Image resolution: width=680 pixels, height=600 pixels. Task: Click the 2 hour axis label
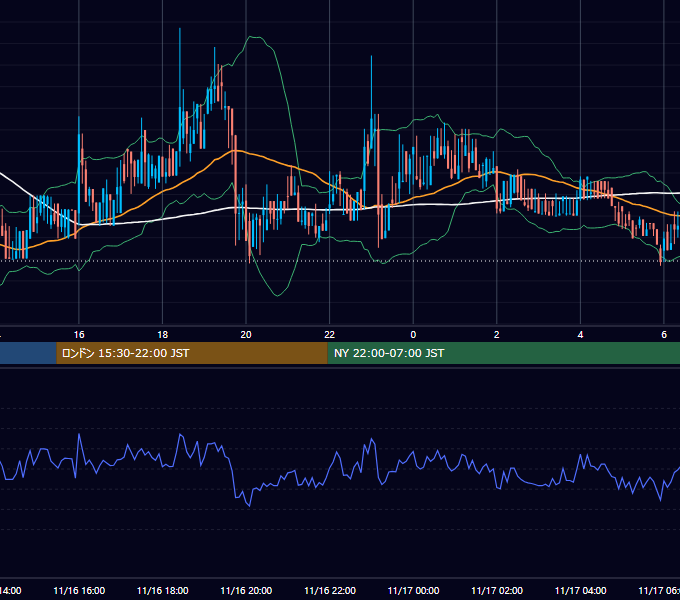(x=497, y=335)
